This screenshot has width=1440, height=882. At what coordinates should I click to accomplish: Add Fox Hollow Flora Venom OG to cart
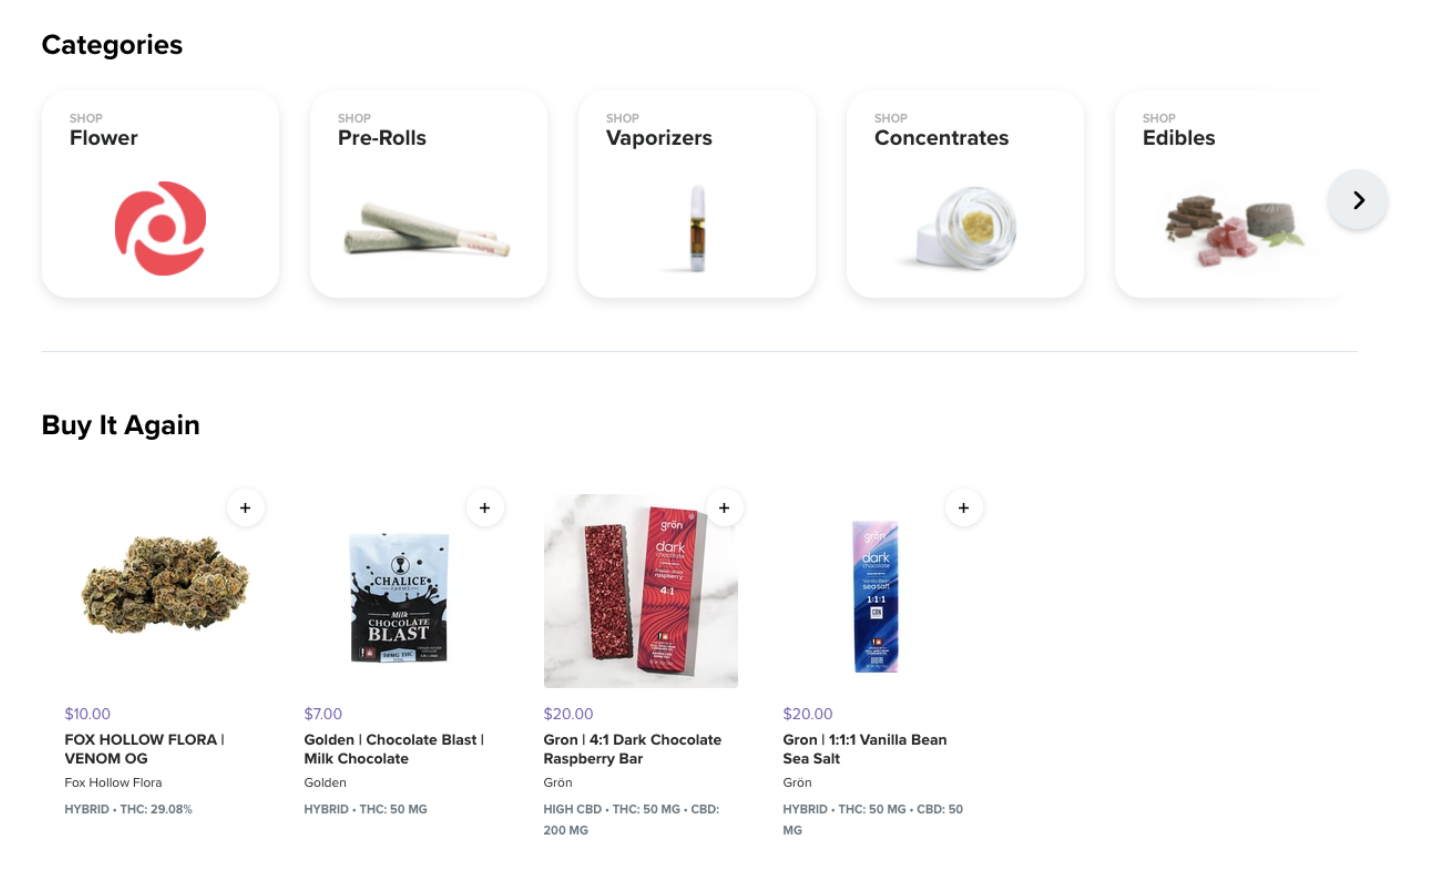245,508
